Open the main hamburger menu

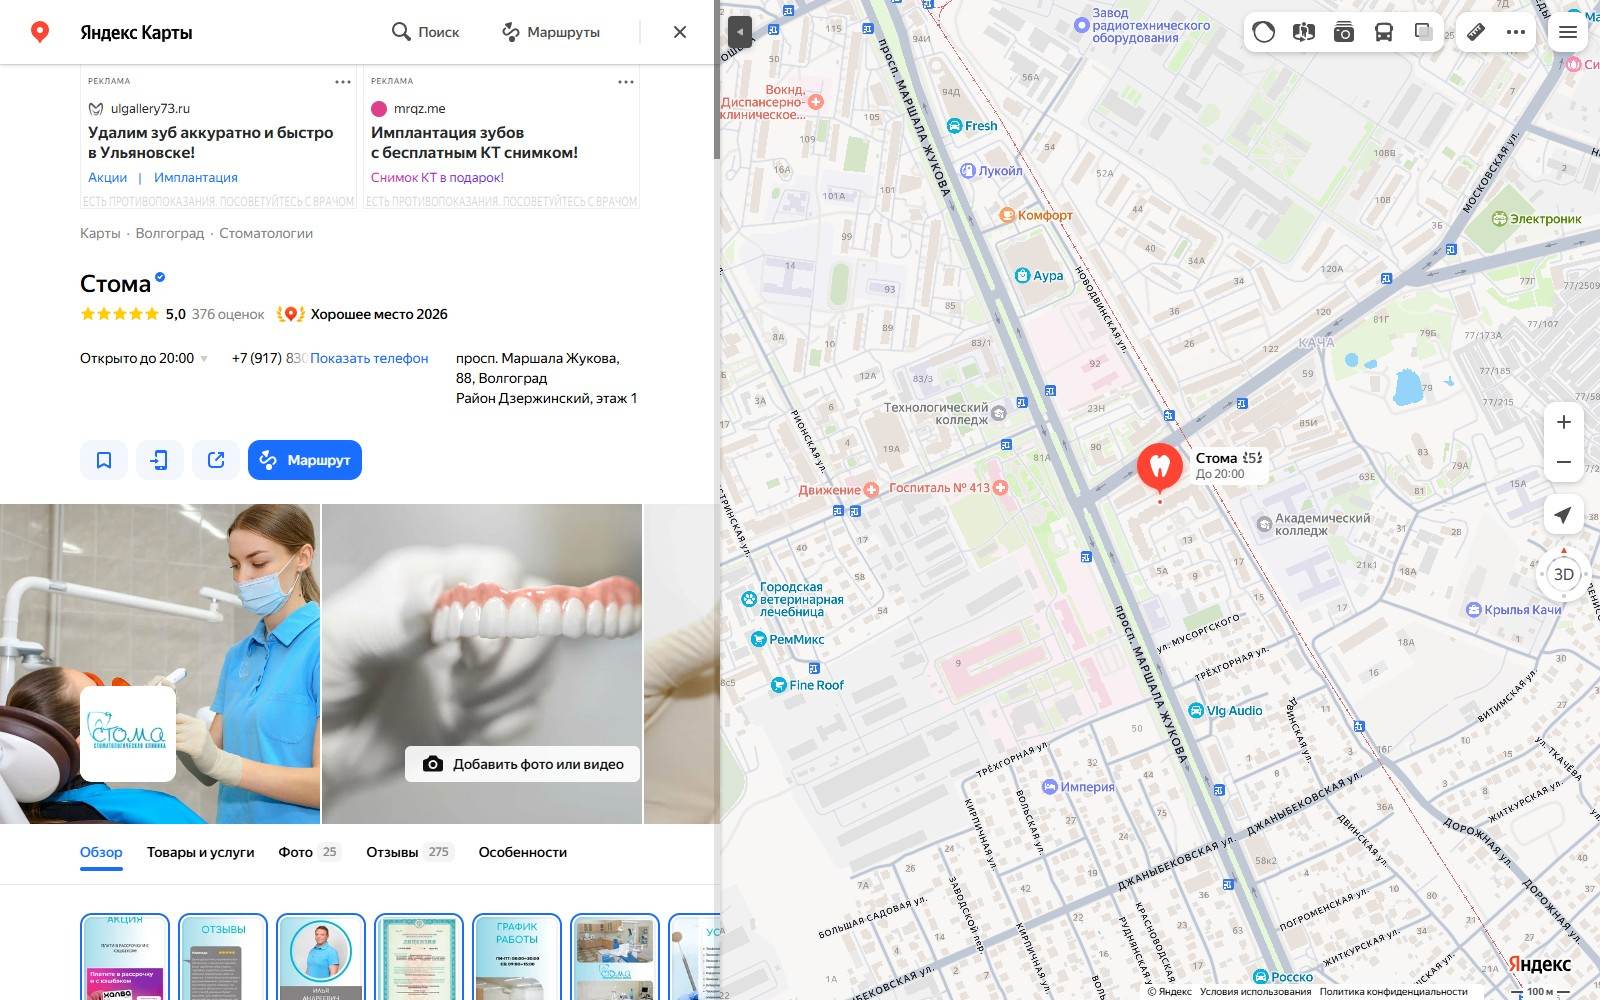pyautogui.click(x=1568, y=32)
